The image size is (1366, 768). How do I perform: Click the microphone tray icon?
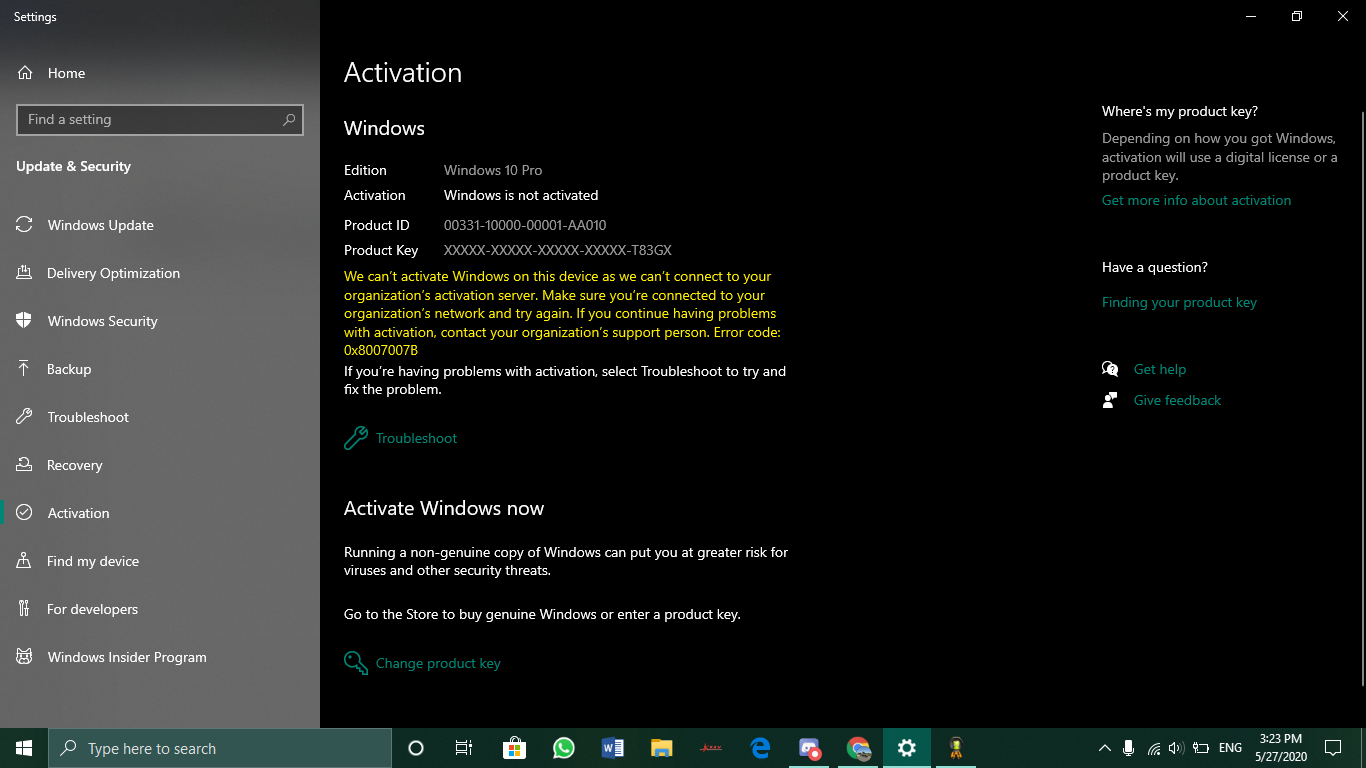point(1128,748)
